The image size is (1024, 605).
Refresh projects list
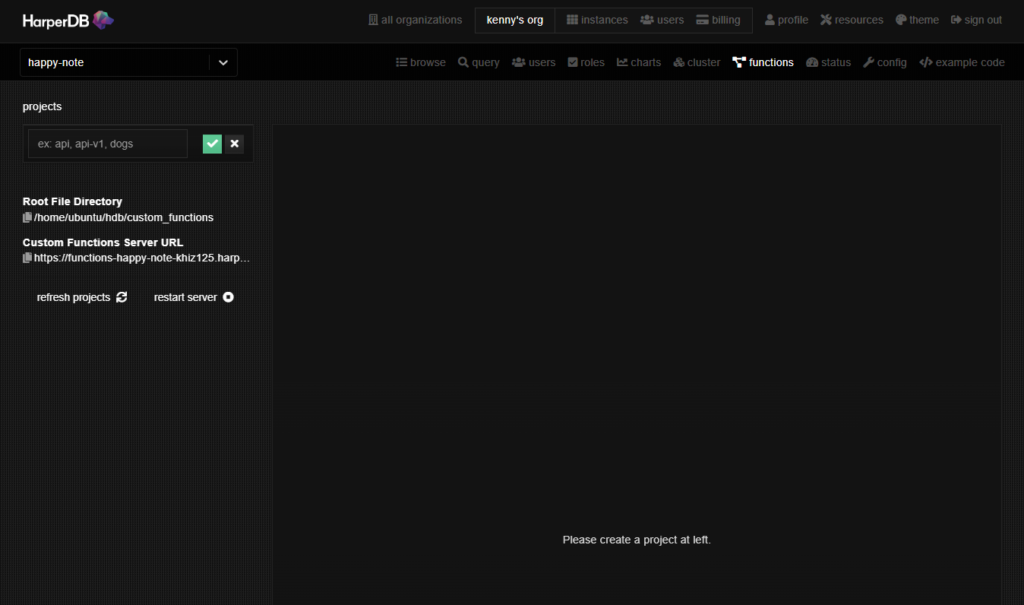pyautogui.click(x=82, y=297)
